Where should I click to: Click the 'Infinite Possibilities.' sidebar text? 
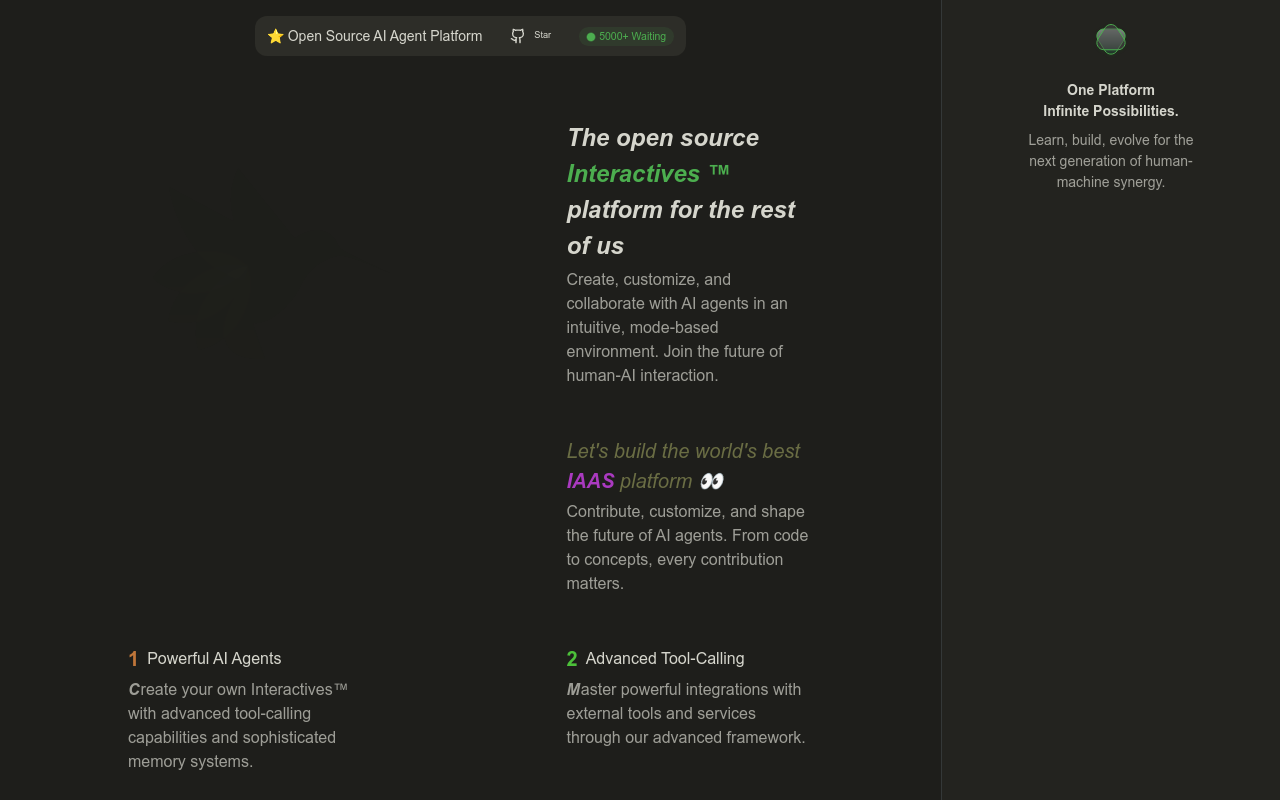click(1111, 111)
